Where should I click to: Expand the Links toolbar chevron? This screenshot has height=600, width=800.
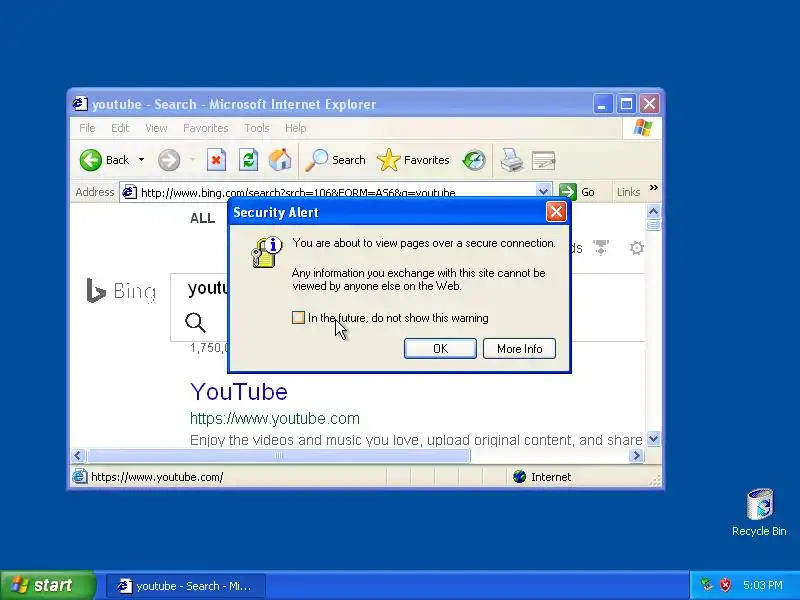[654, 188]
